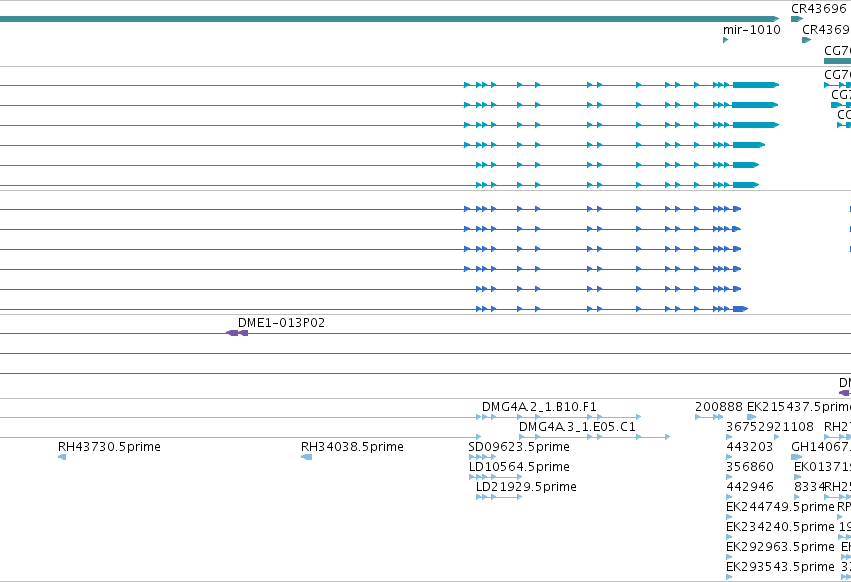Click the 8334 feature label
The image size is (851, 582).
[x=809, y=486]
